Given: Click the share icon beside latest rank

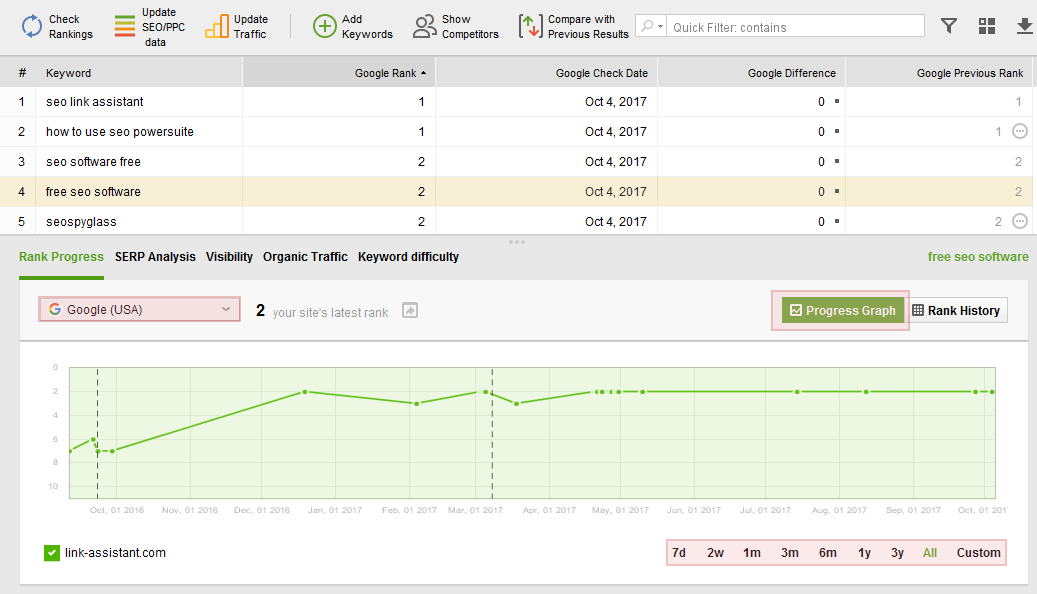Looking at the screenshot, I should click(x=410, y=310).
